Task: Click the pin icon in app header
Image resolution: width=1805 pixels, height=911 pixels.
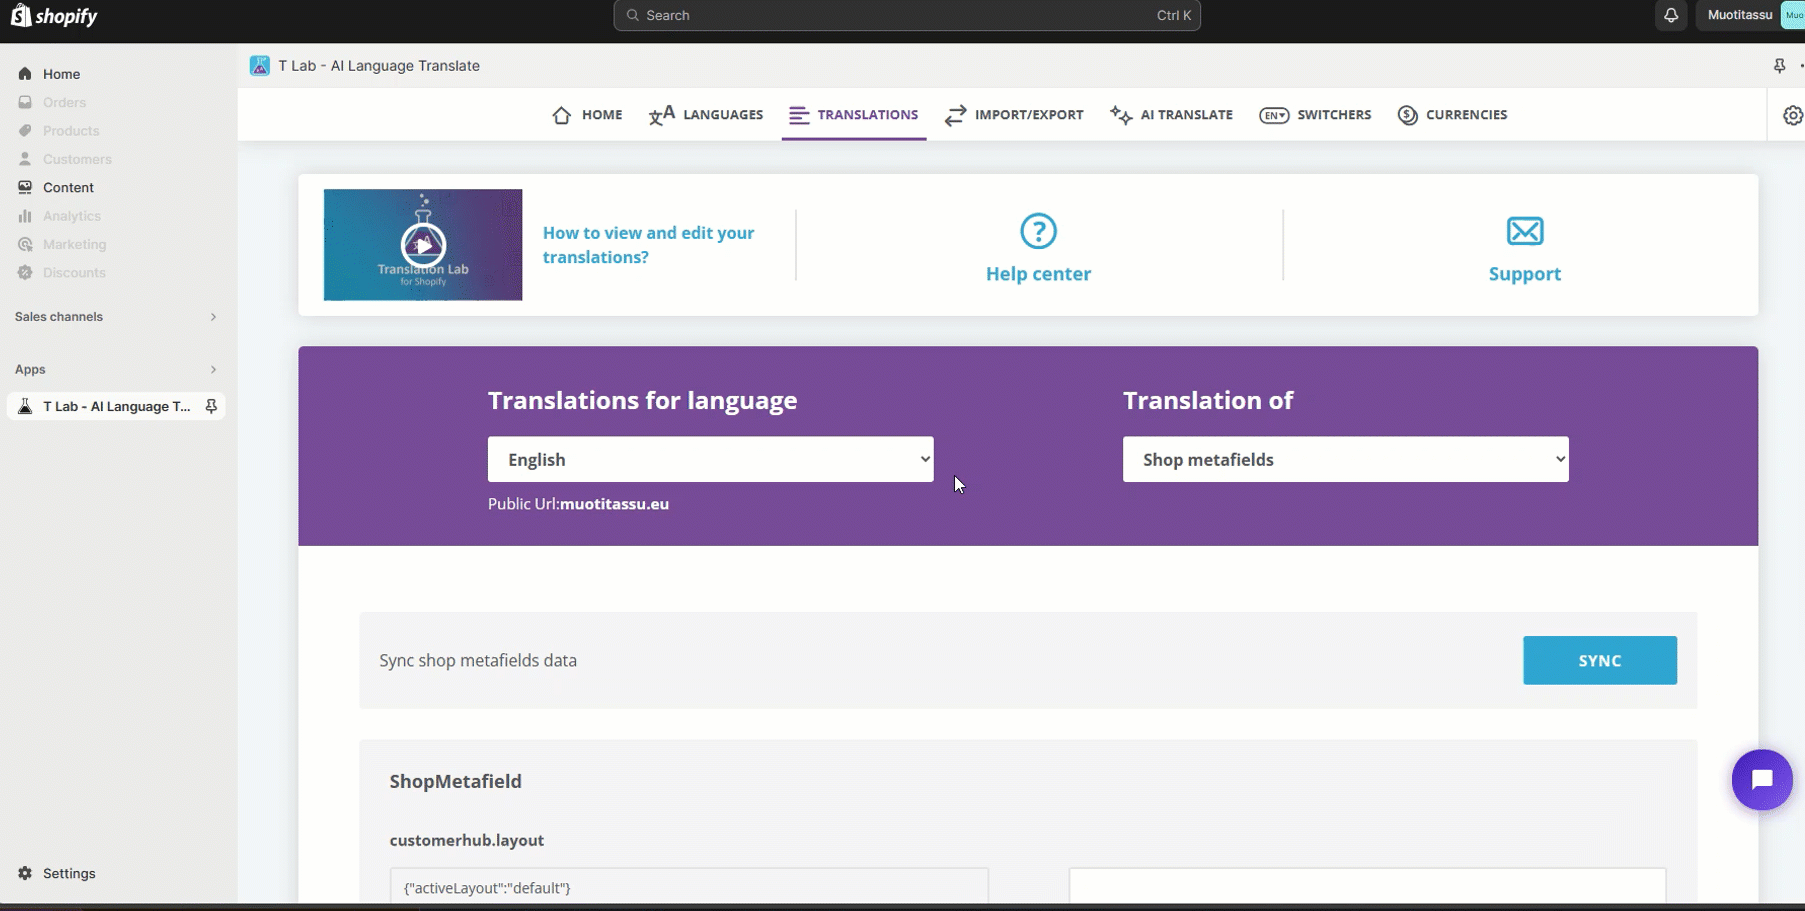Action: click(x=1779, y=66)
